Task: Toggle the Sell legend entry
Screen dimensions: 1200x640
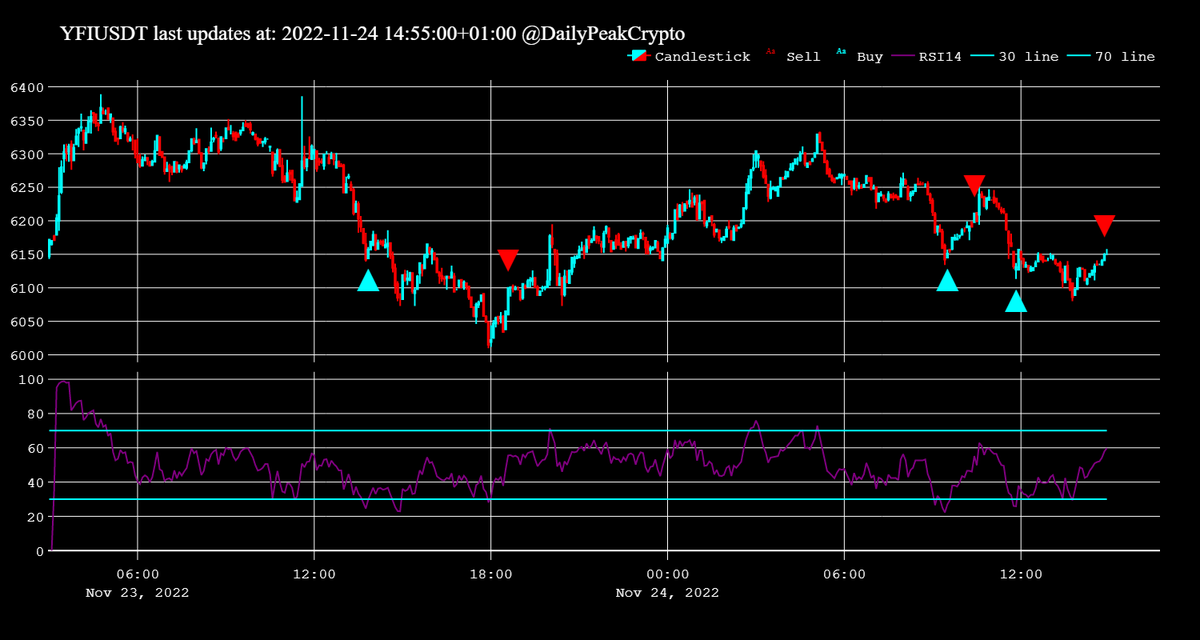Action: click(792, 57)
